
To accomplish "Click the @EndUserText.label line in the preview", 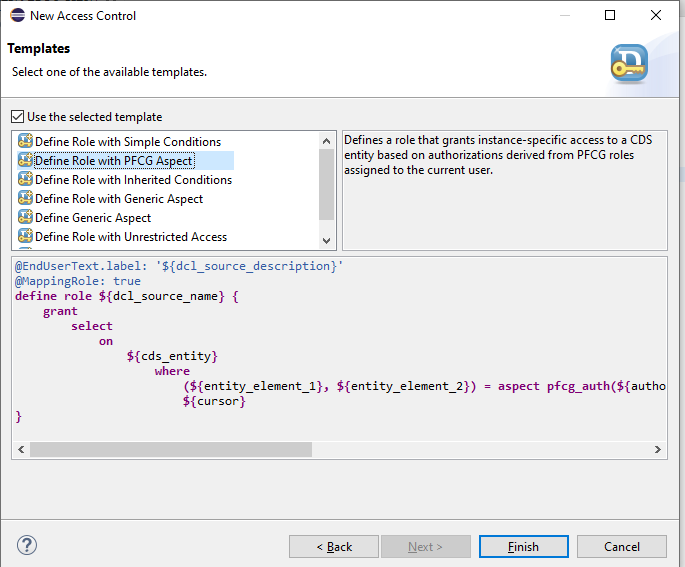I will 179,266.
